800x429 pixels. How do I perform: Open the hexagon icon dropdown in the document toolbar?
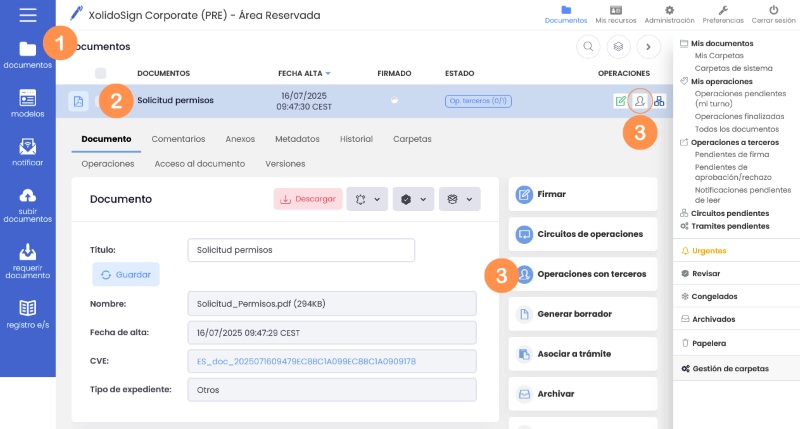[x=413, y=199]
